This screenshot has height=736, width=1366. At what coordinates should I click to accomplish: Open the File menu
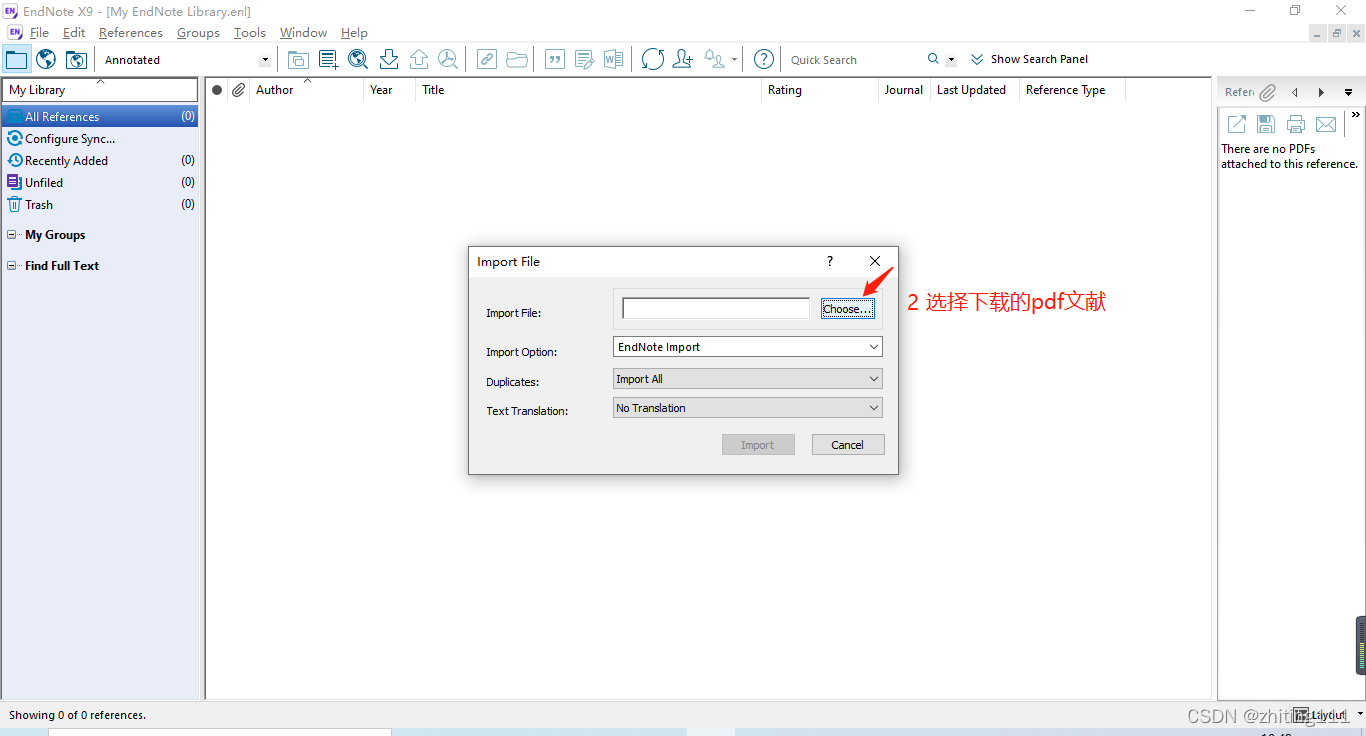pyautogui.click(x=39, y=33)
